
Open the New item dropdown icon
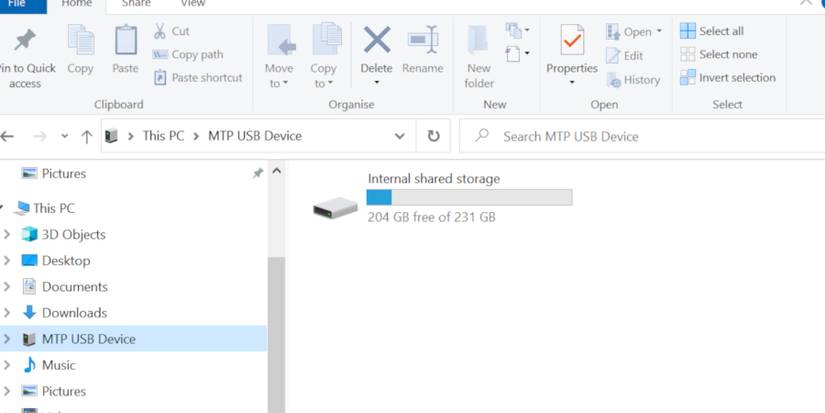[x=518, y=30]
